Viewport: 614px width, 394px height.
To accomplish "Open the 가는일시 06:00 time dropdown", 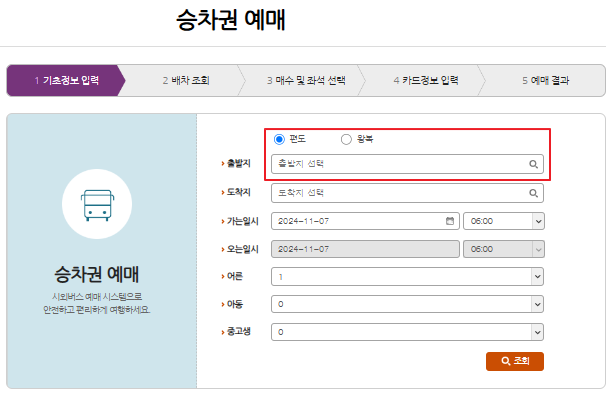I will point(504,221).
